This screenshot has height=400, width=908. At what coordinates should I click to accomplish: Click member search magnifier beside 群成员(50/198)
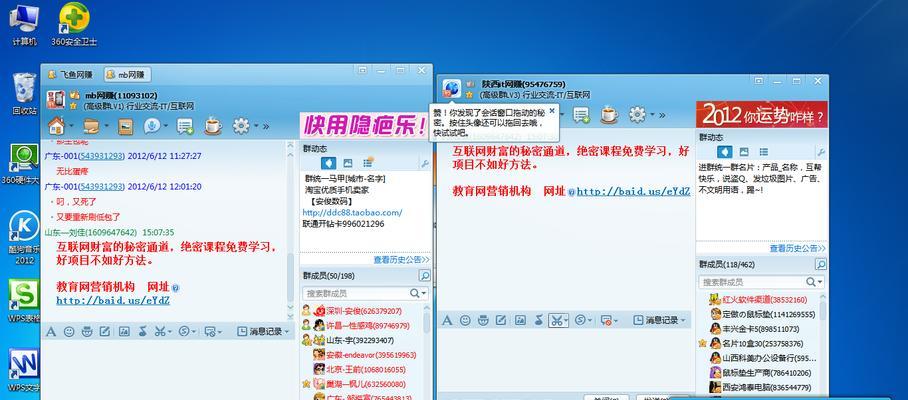(424, 276)
